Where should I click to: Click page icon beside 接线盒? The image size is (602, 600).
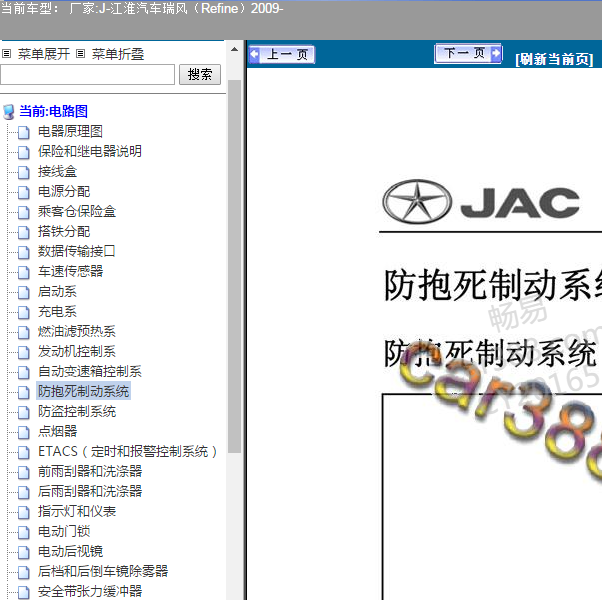[24, 172]
